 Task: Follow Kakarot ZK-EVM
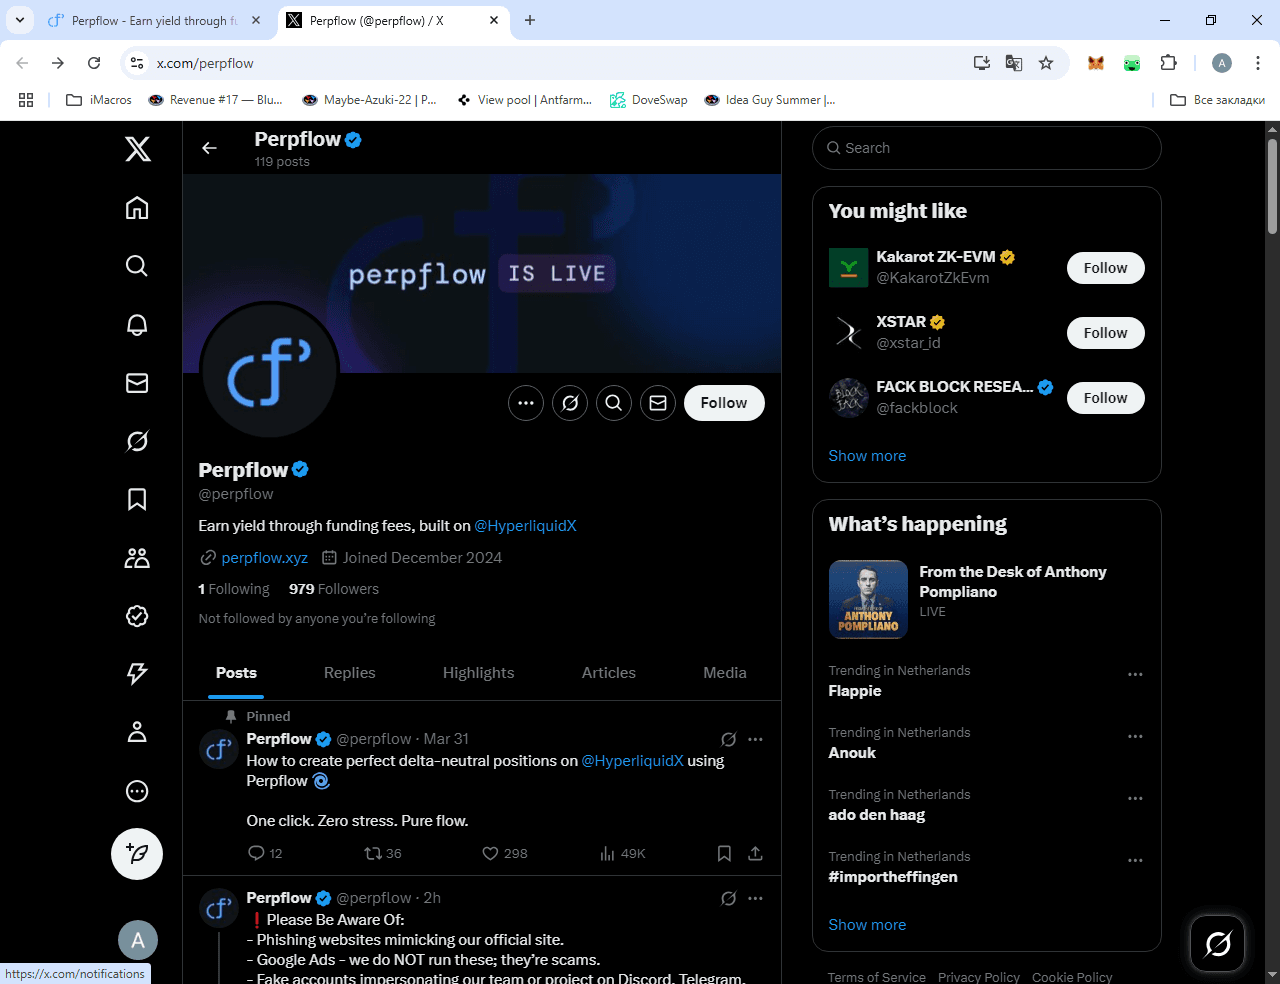pos(1105,268)
